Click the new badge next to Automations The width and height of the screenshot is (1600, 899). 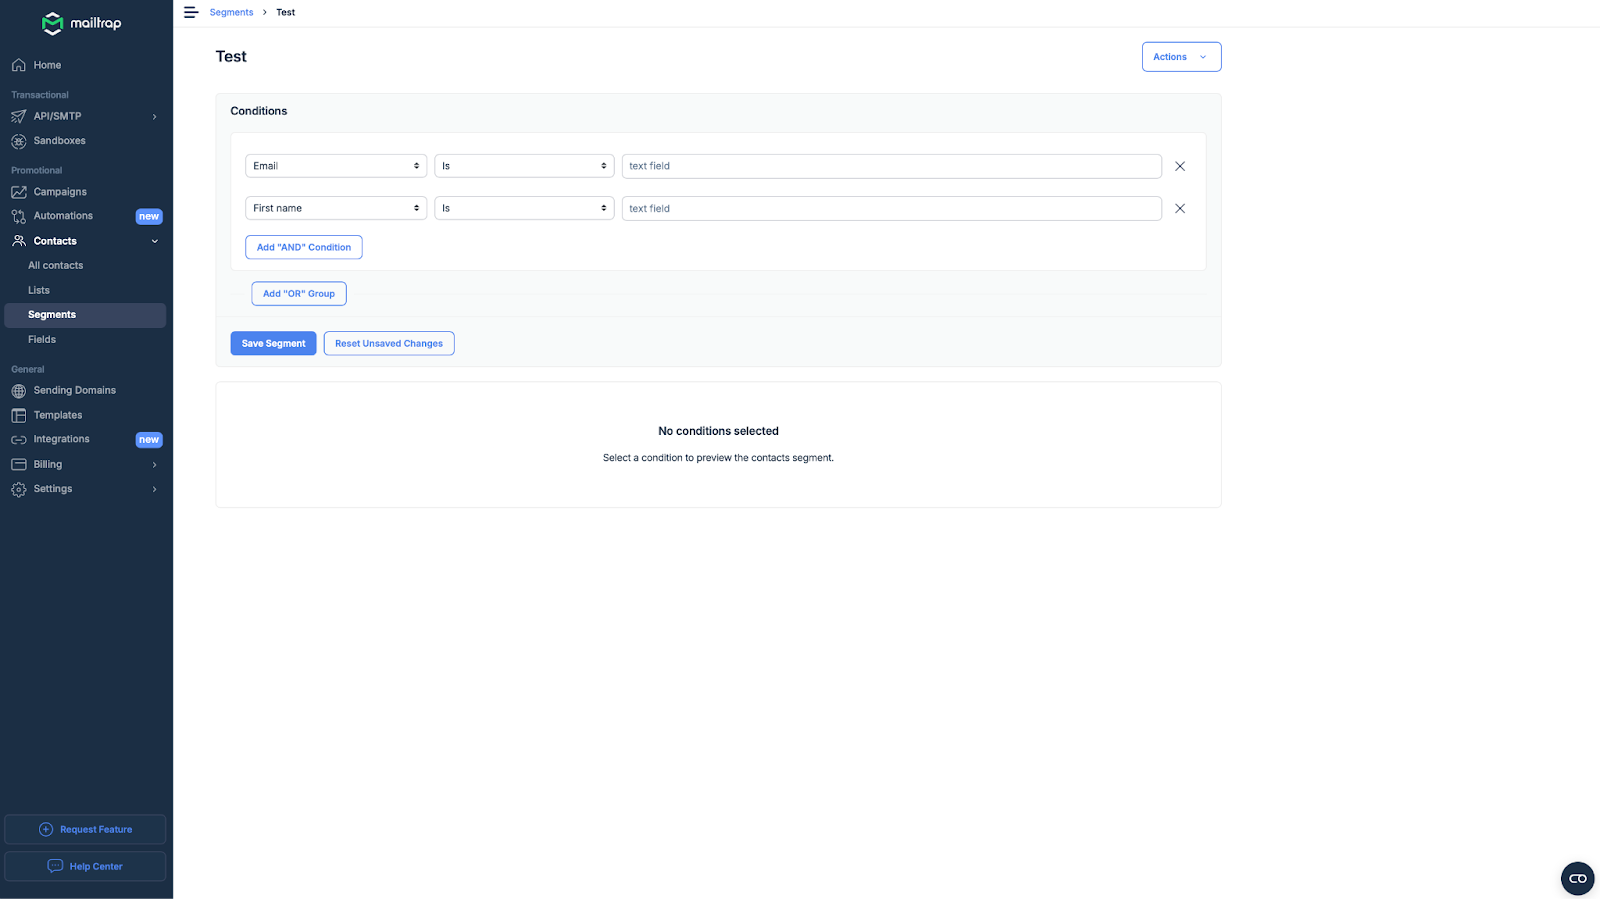[149, 216]
